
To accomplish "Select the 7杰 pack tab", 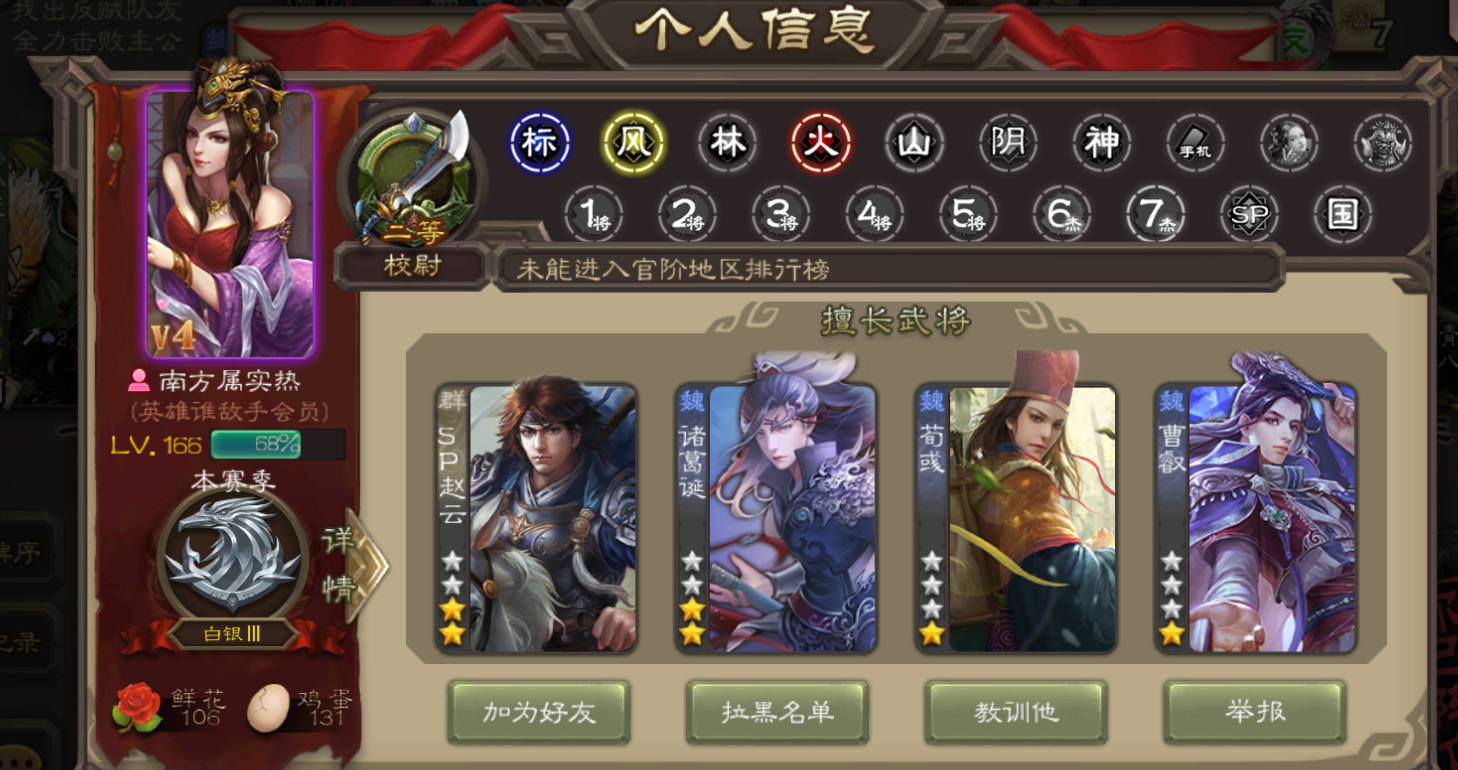I will click(x=1156, y=214).
